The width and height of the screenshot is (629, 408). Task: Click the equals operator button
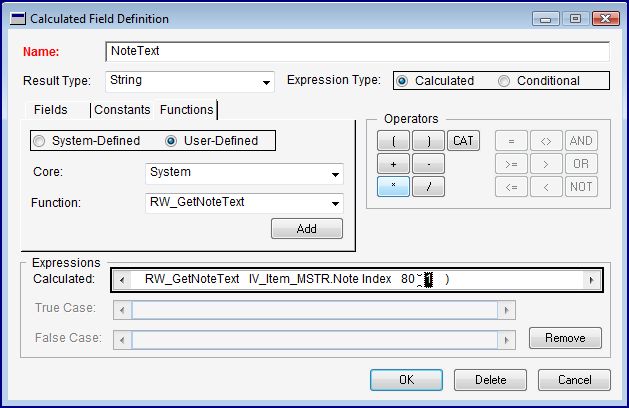click(x=511, y=141)
